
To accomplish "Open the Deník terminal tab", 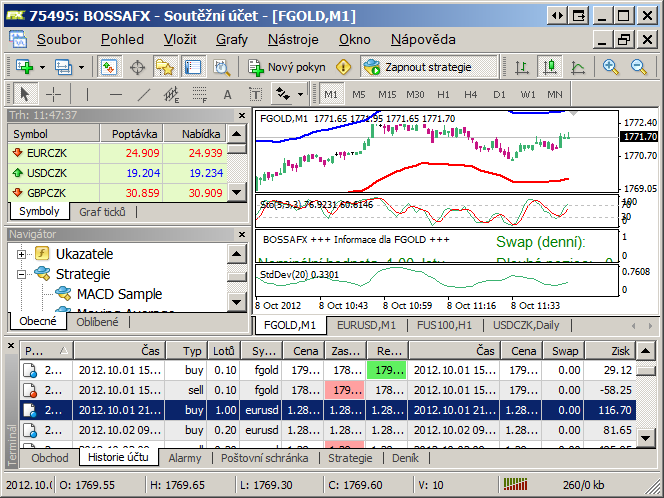I will point(405,458).
